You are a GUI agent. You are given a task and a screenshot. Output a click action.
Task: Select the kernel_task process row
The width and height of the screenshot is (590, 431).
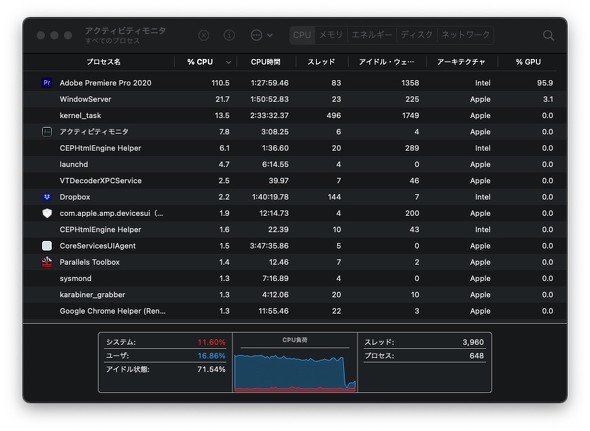[x=295, y=116]
